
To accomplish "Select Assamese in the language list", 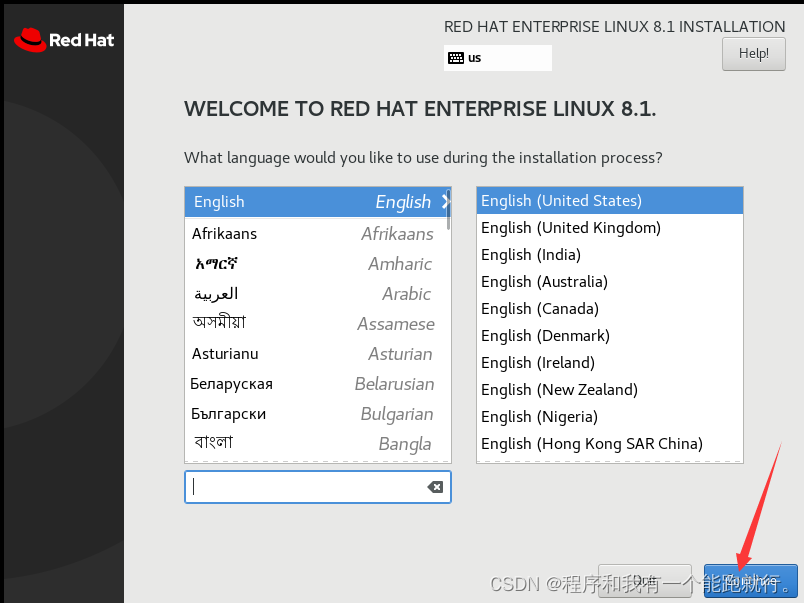I will pyautogui.click(x=317, y=324).
